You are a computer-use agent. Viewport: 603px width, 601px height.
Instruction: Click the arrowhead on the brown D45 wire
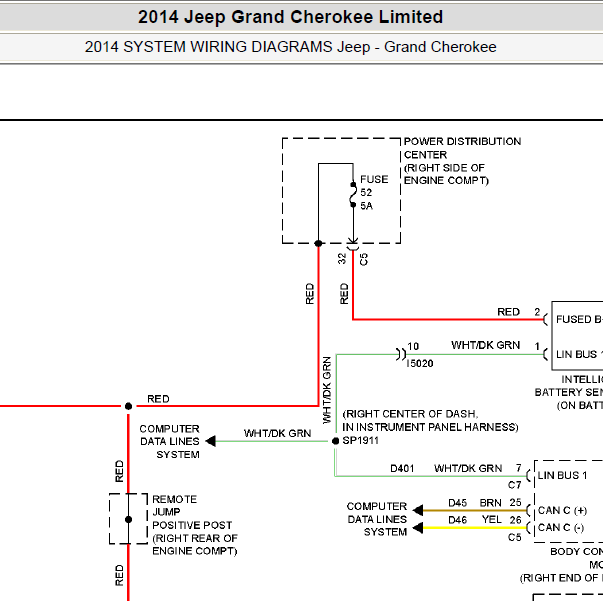coord(418,510)
